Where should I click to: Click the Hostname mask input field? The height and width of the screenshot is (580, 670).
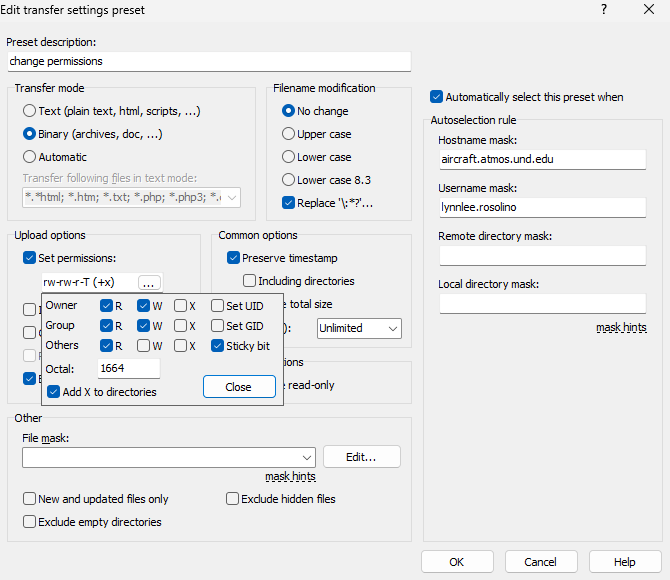(x=542, y=159)
